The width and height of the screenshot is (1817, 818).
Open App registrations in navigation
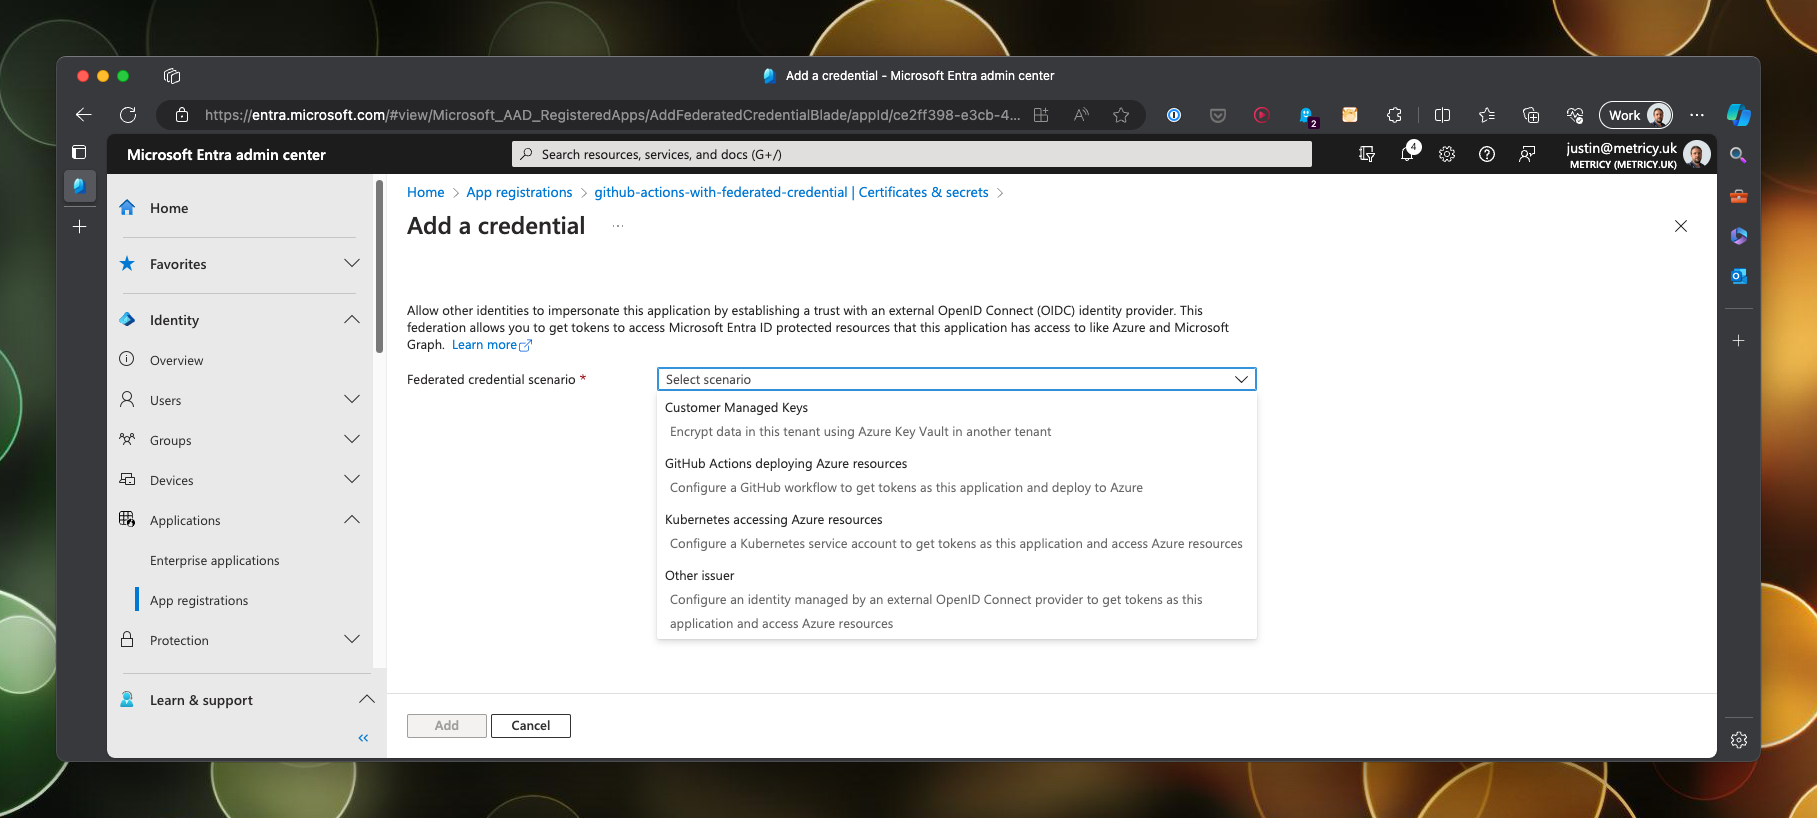(x=199, y=601)
